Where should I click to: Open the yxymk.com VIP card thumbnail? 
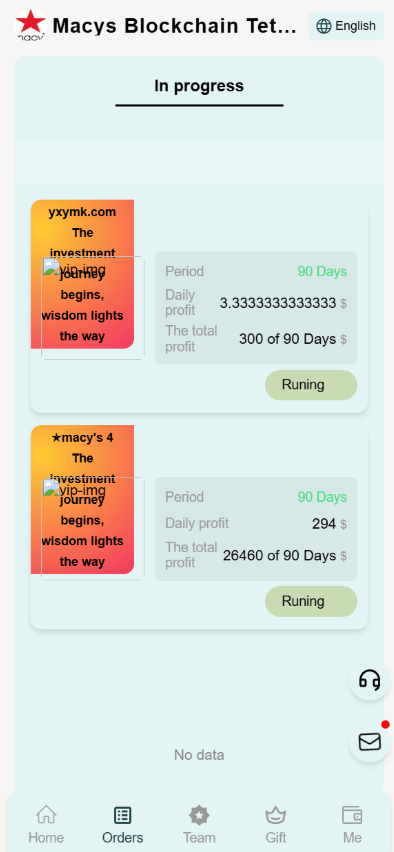point(83,274)
